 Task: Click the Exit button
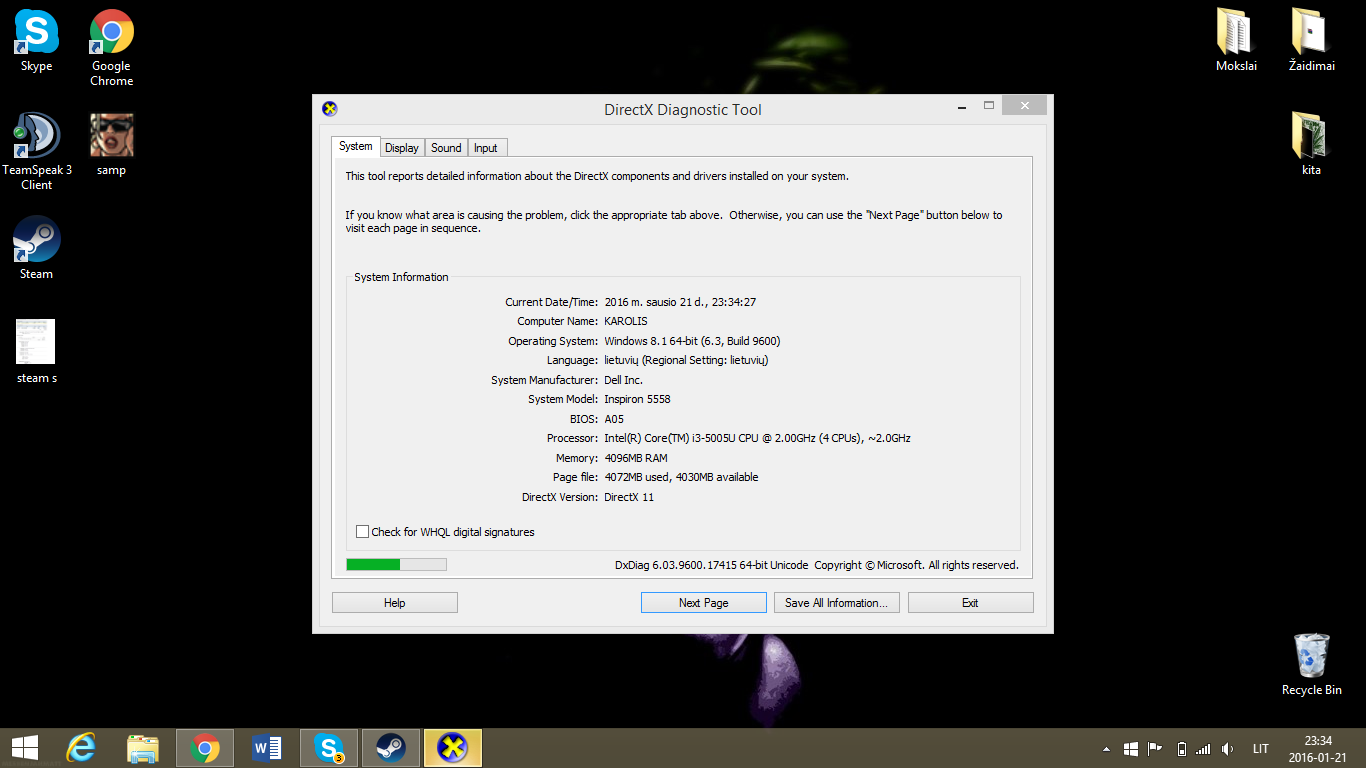click(x=970, y=603)
